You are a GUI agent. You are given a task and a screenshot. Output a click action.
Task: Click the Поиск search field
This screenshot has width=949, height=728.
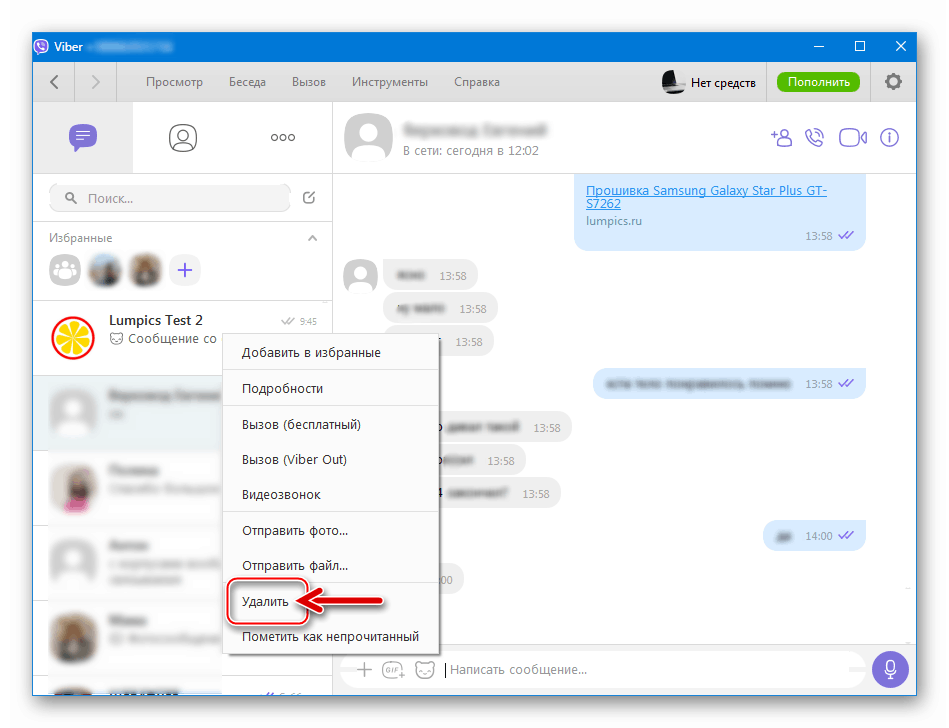point(168,199)
